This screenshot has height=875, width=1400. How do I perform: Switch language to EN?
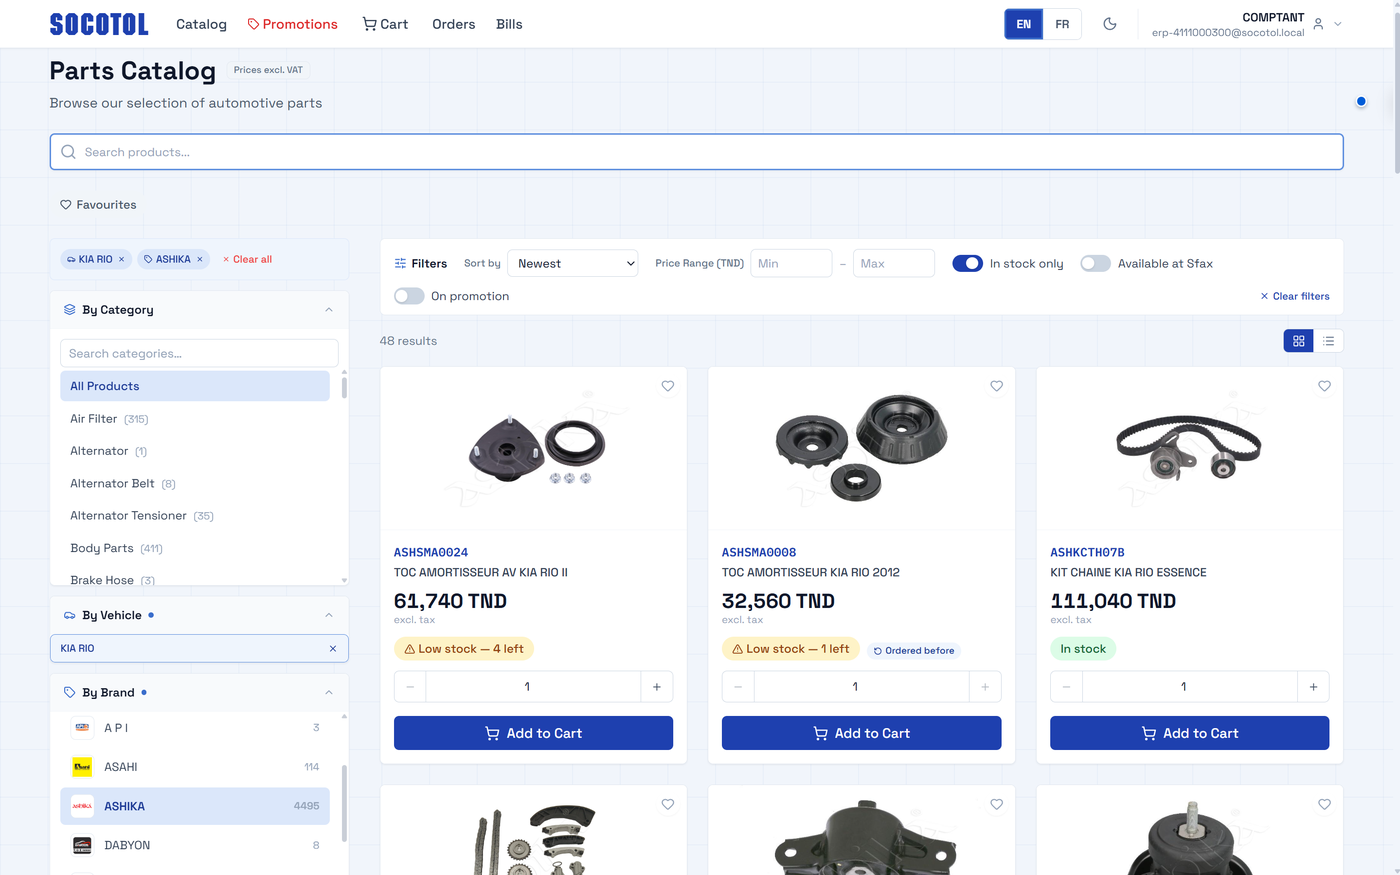[1024, 24]
